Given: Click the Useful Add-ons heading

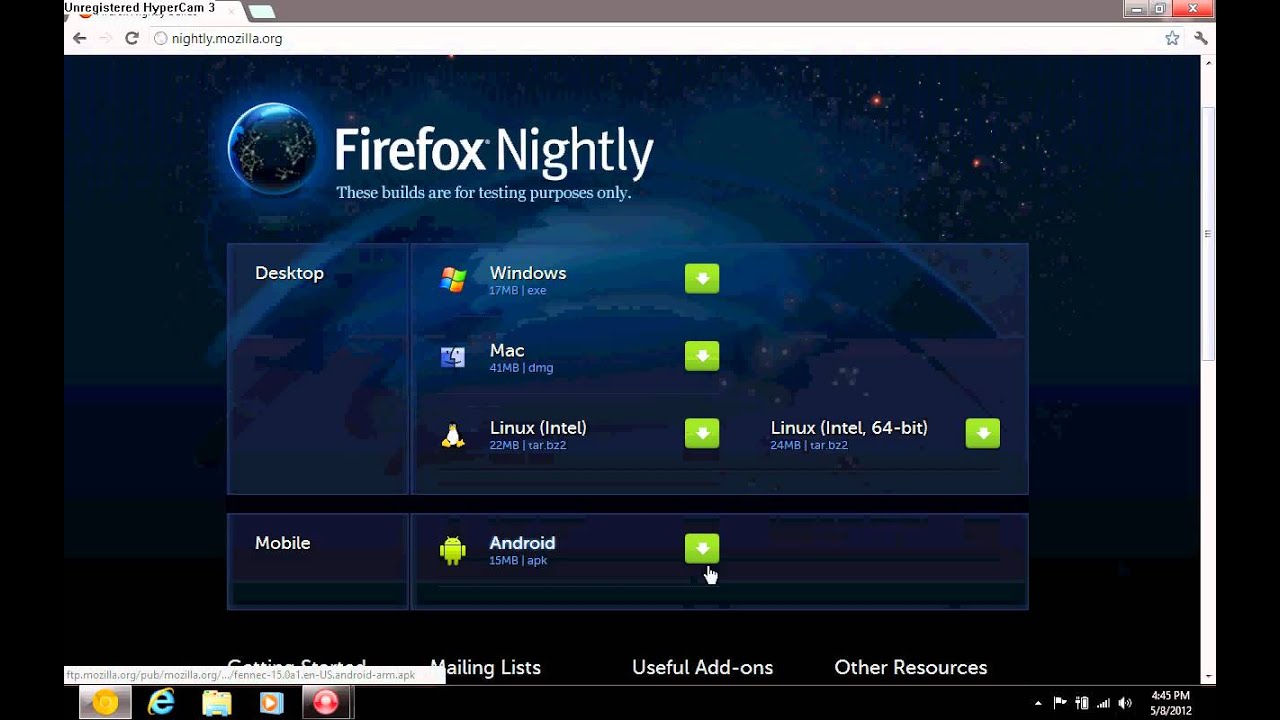Looking at the screenshot, I should point(702,667).
